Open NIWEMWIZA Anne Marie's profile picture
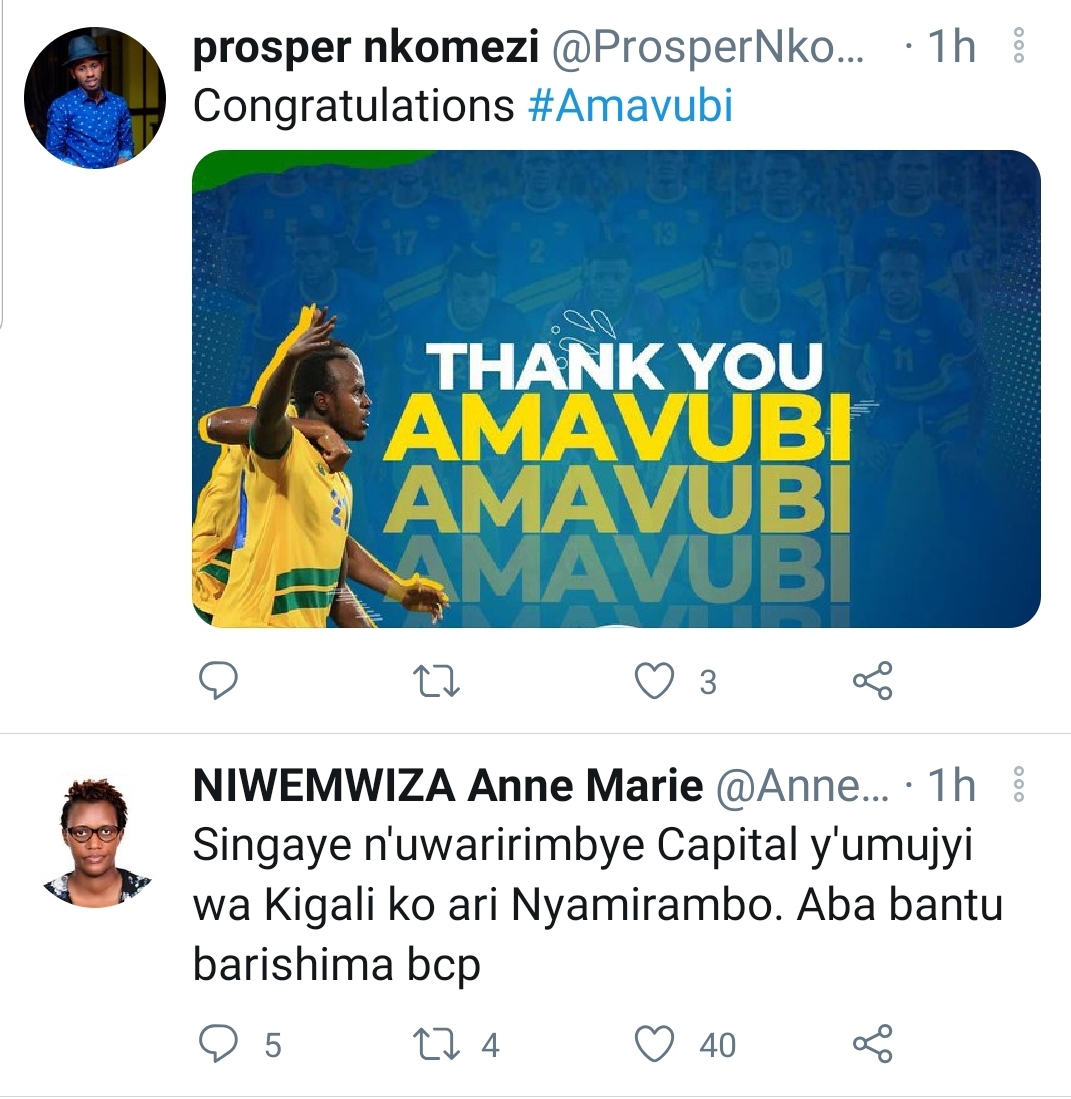The height and width of the screenshot is (1099, 1071). tap(95, 840)
